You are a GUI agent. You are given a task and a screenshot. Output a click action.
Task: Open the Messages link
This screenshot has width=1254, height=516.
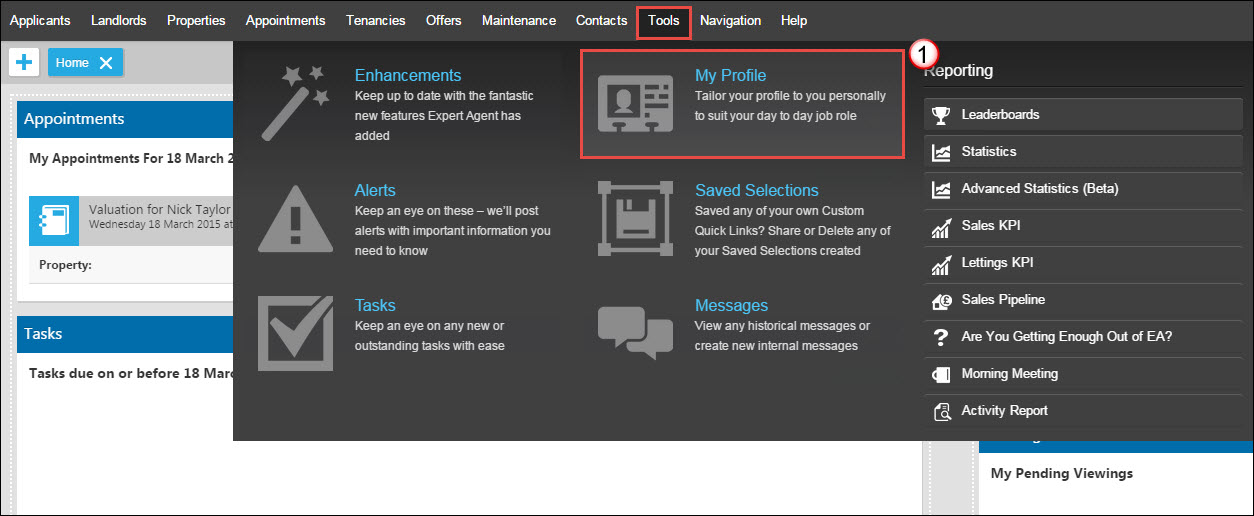[731, 305]
